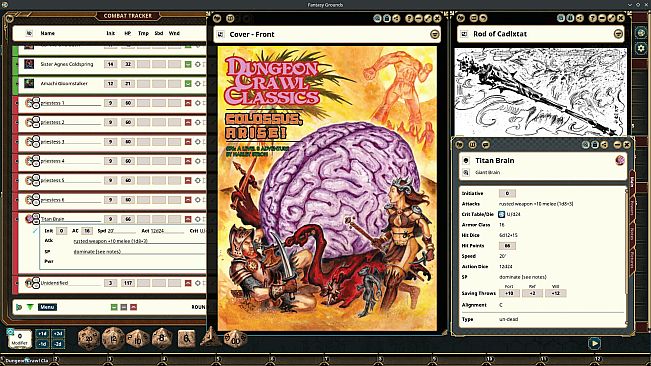
Task: Open the combat tracker Menu button
Action: click(47, 307)
